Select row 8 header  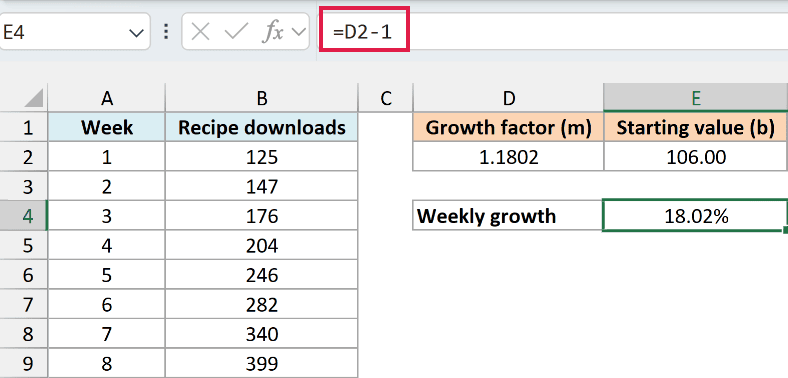coord(24,334)
